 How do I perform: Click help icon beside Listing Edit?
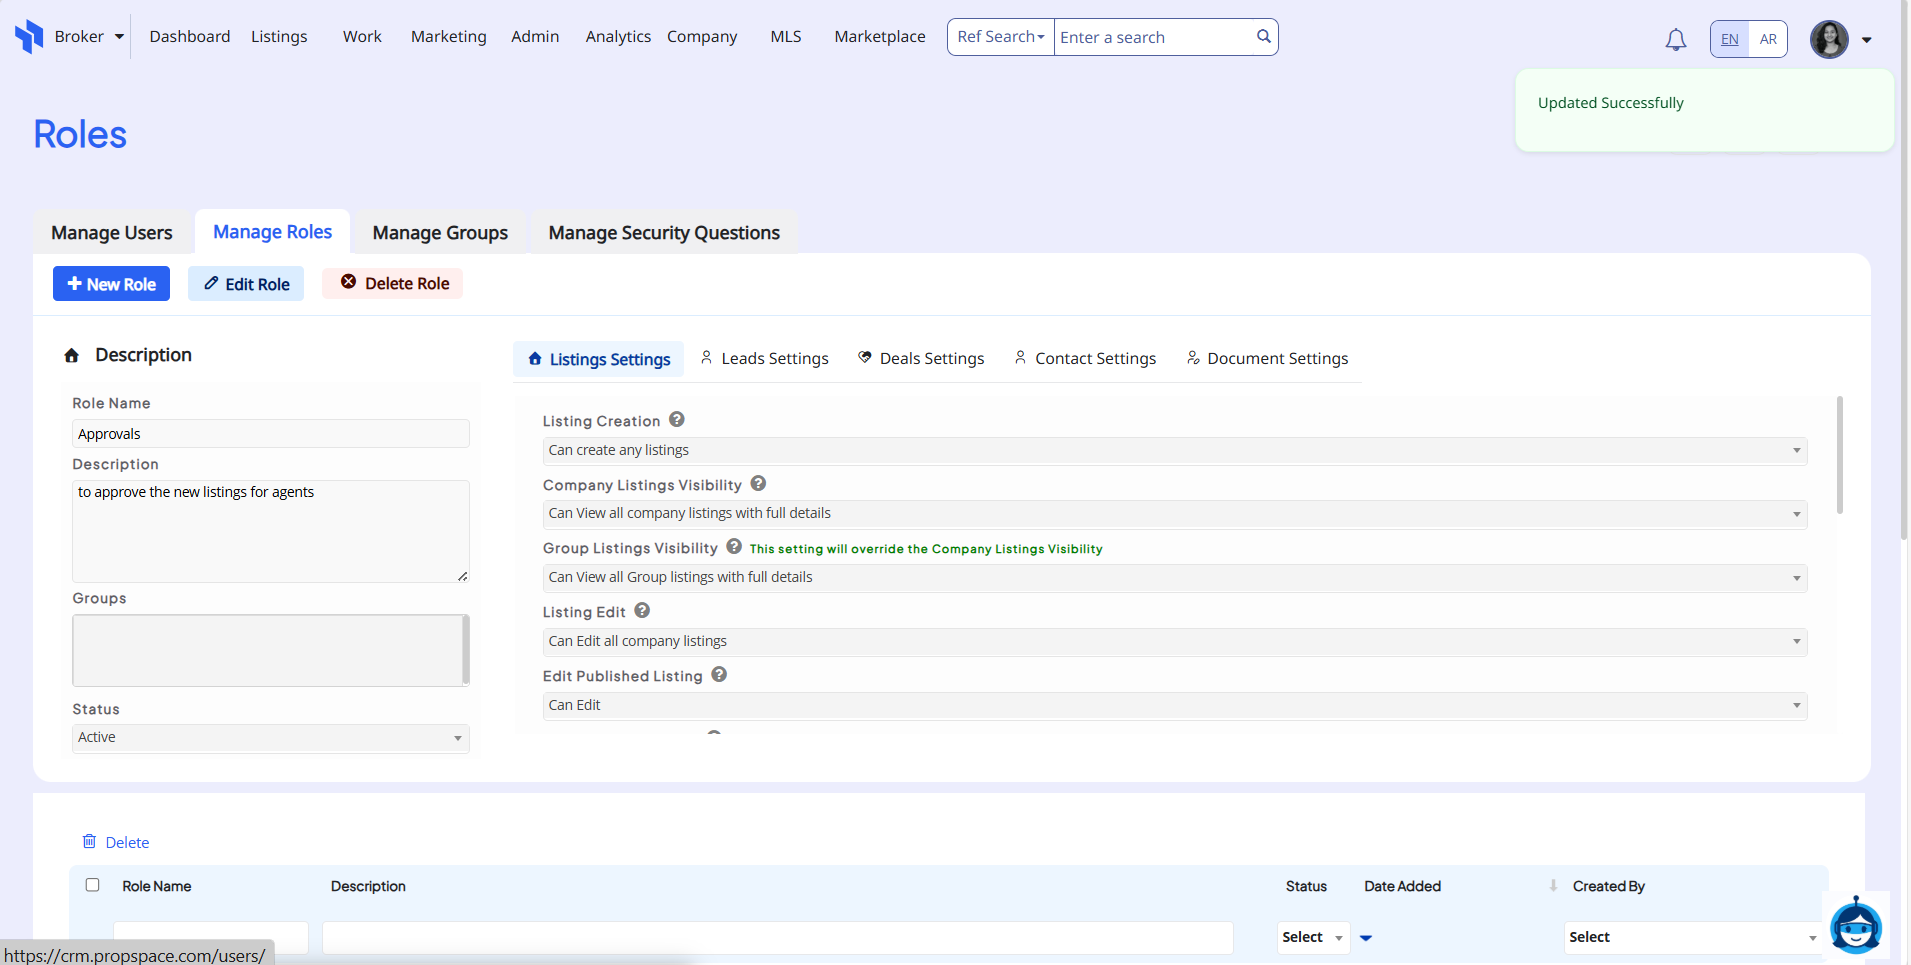[642, 611]
